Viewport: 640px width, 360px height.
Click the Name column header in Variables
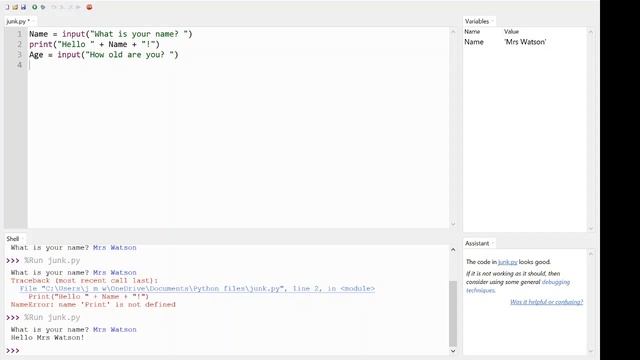(472, 31)
